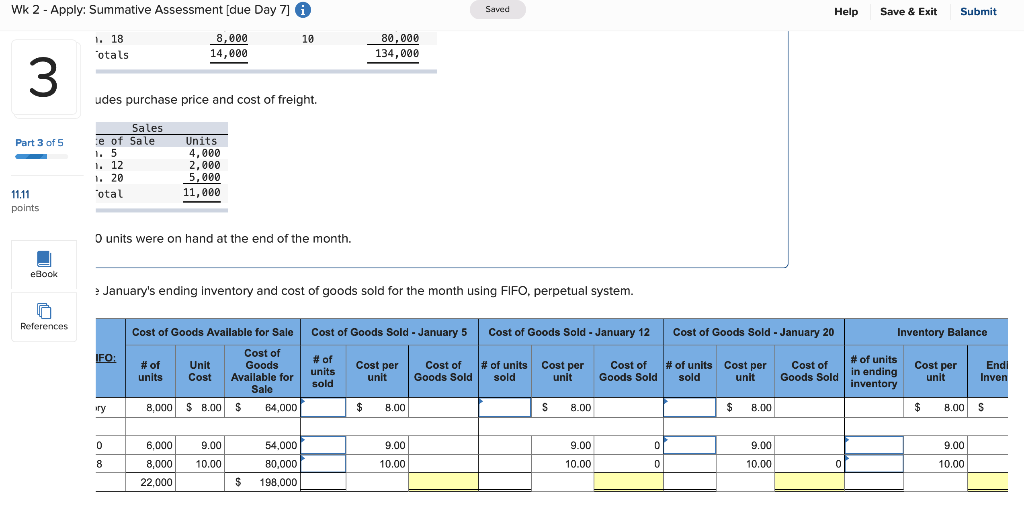Image resolution: width=1024 pixels, height=531 pixels.
Task: Select January 20 cost of goods sold at $8.00
Action: click(809, 408)
